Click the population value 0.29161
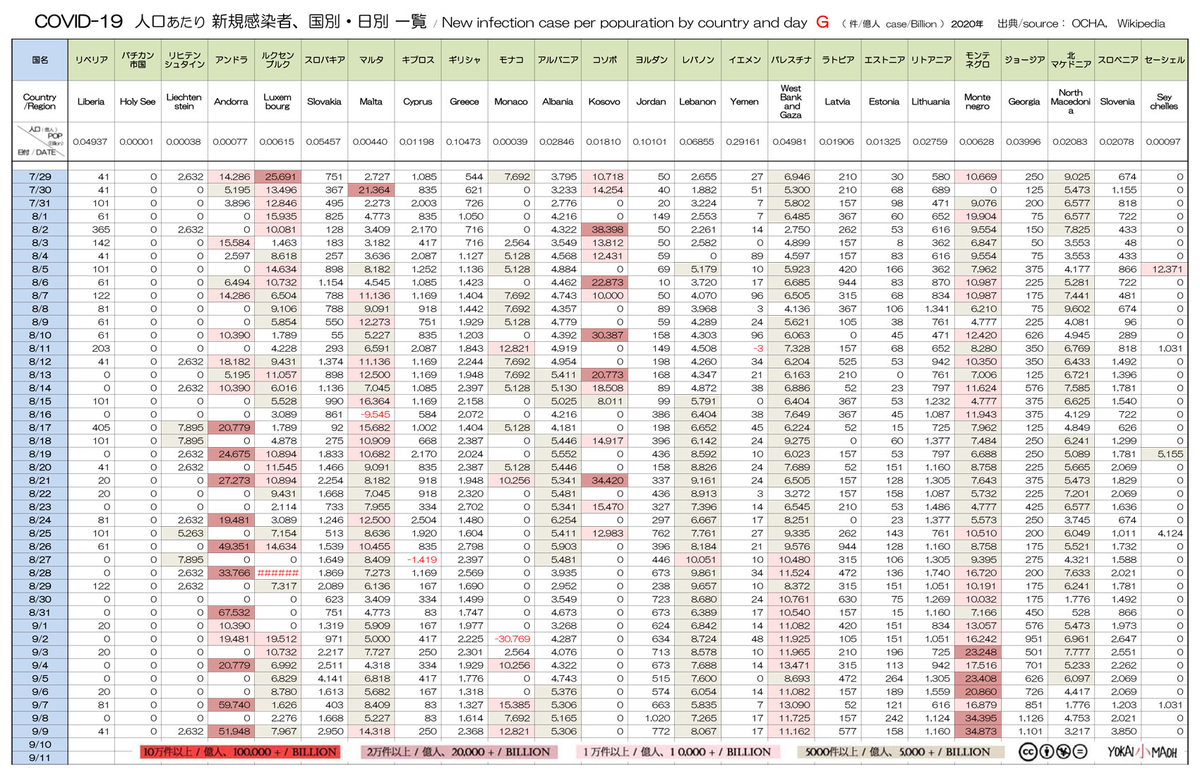 744,141
